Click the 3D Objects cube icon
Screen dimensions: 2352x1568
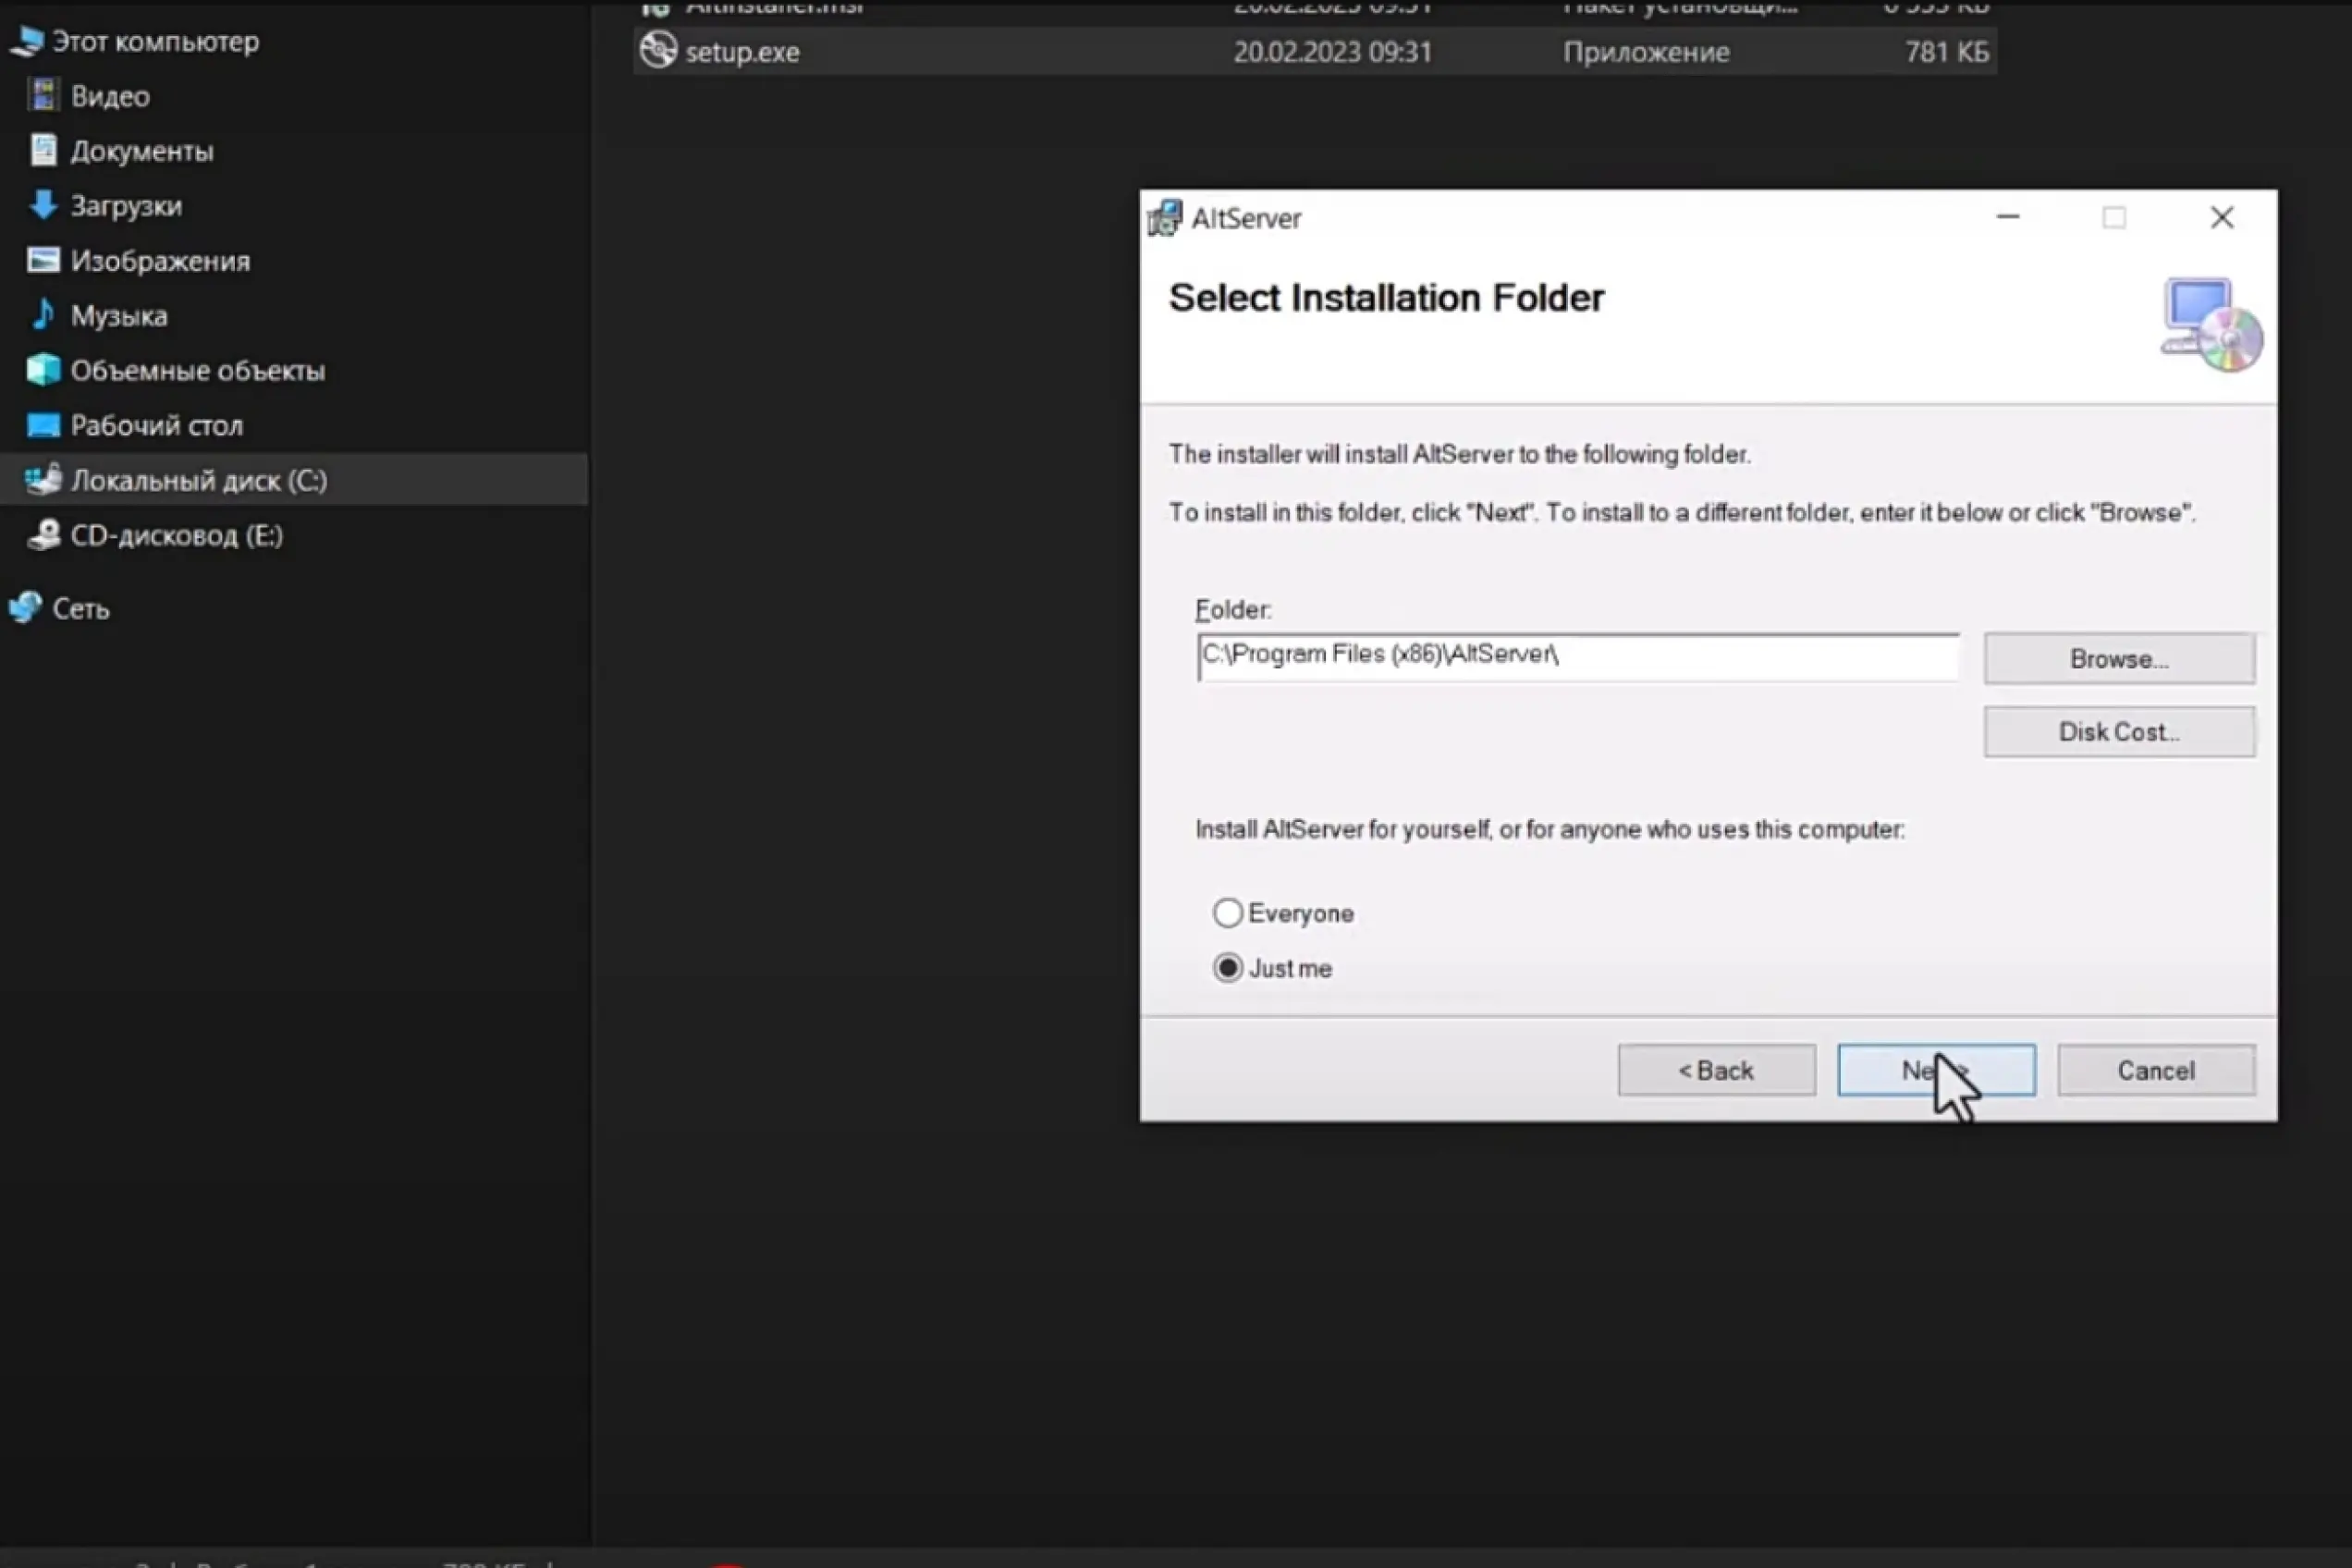(43, 370)
